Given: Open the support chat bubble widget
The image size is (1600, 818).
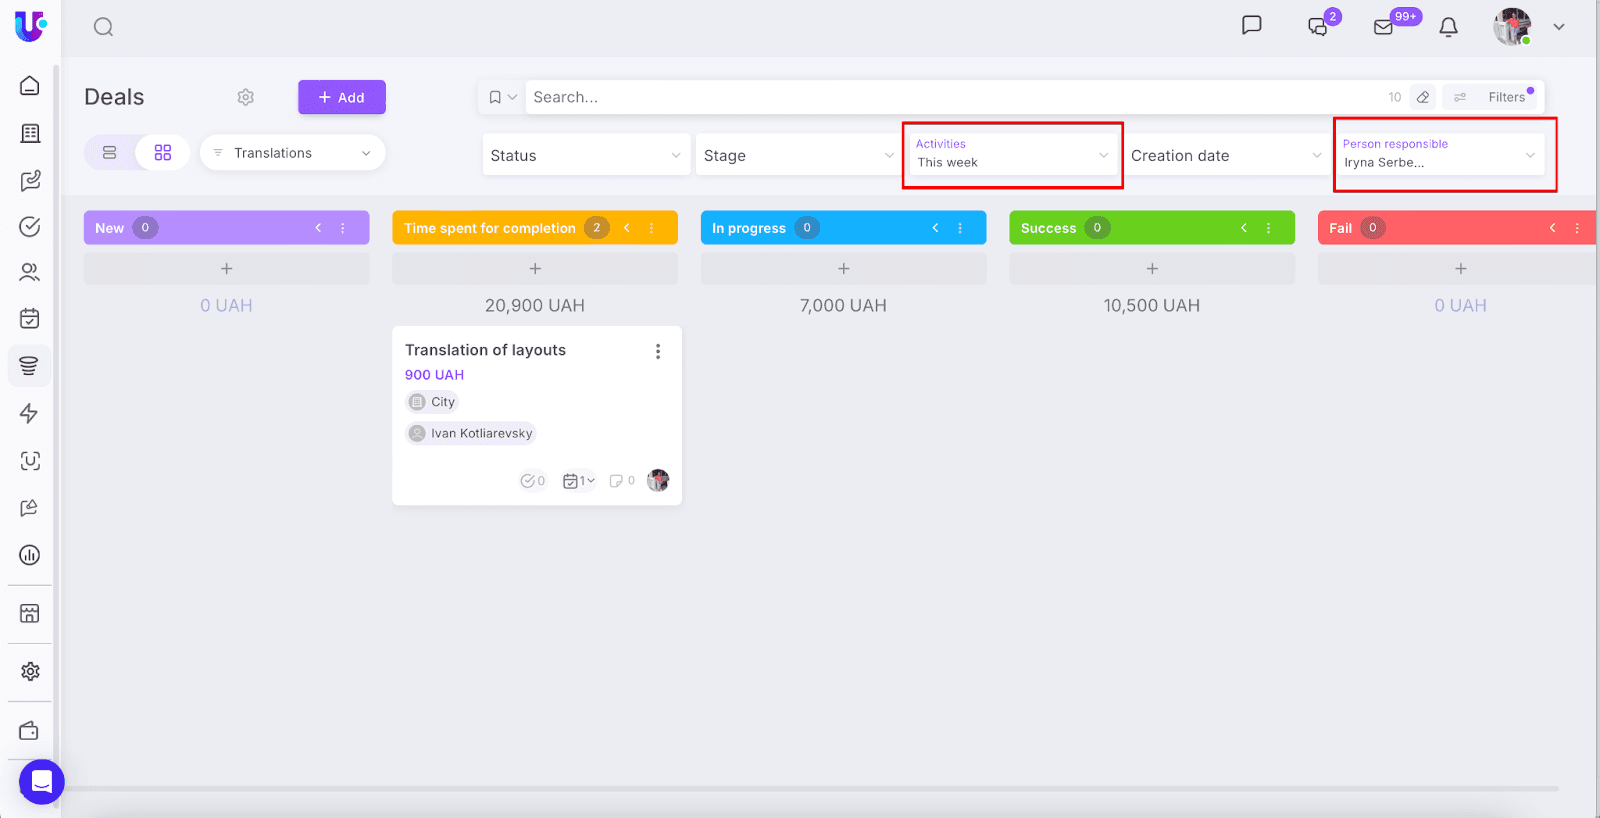Looking at the screenshot, I should 42,781.
